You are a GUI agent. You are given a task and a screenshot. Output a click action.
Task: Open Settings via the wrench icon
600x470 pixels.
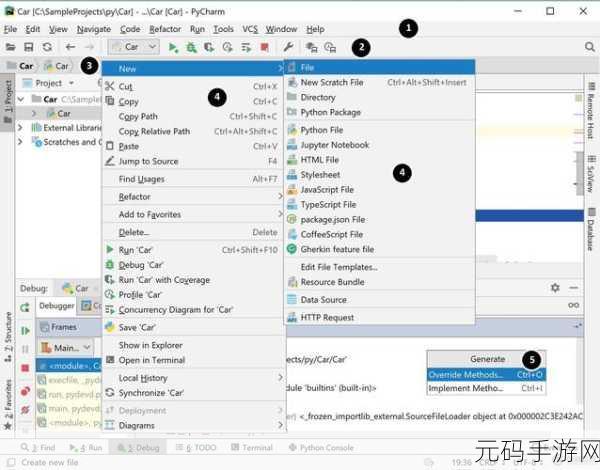288,47
